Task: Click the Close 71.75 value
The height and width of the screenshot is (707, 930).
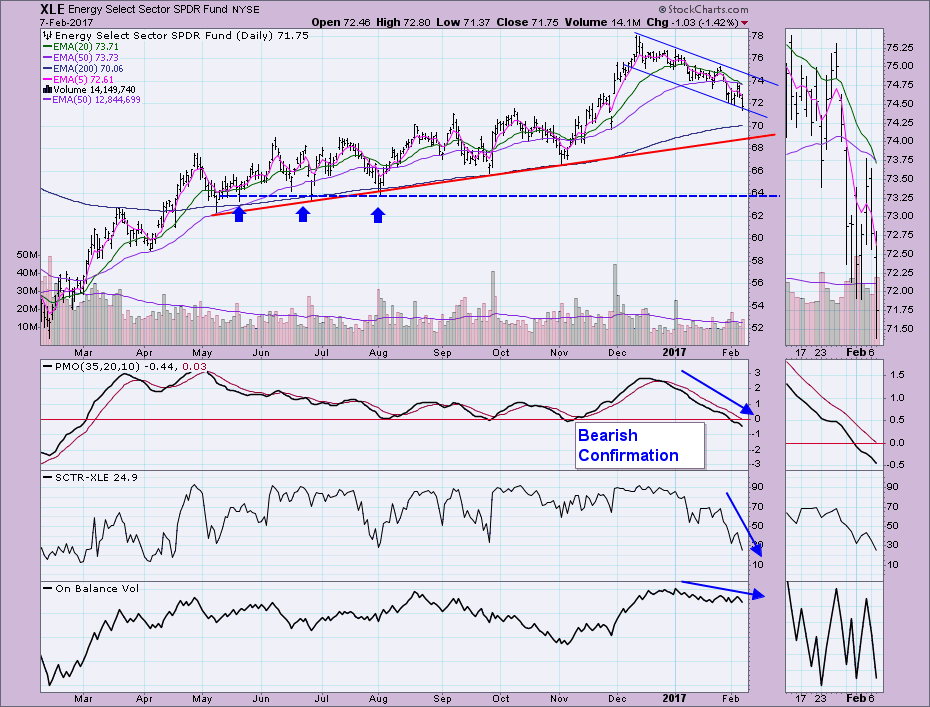Action: coord(528,22)
